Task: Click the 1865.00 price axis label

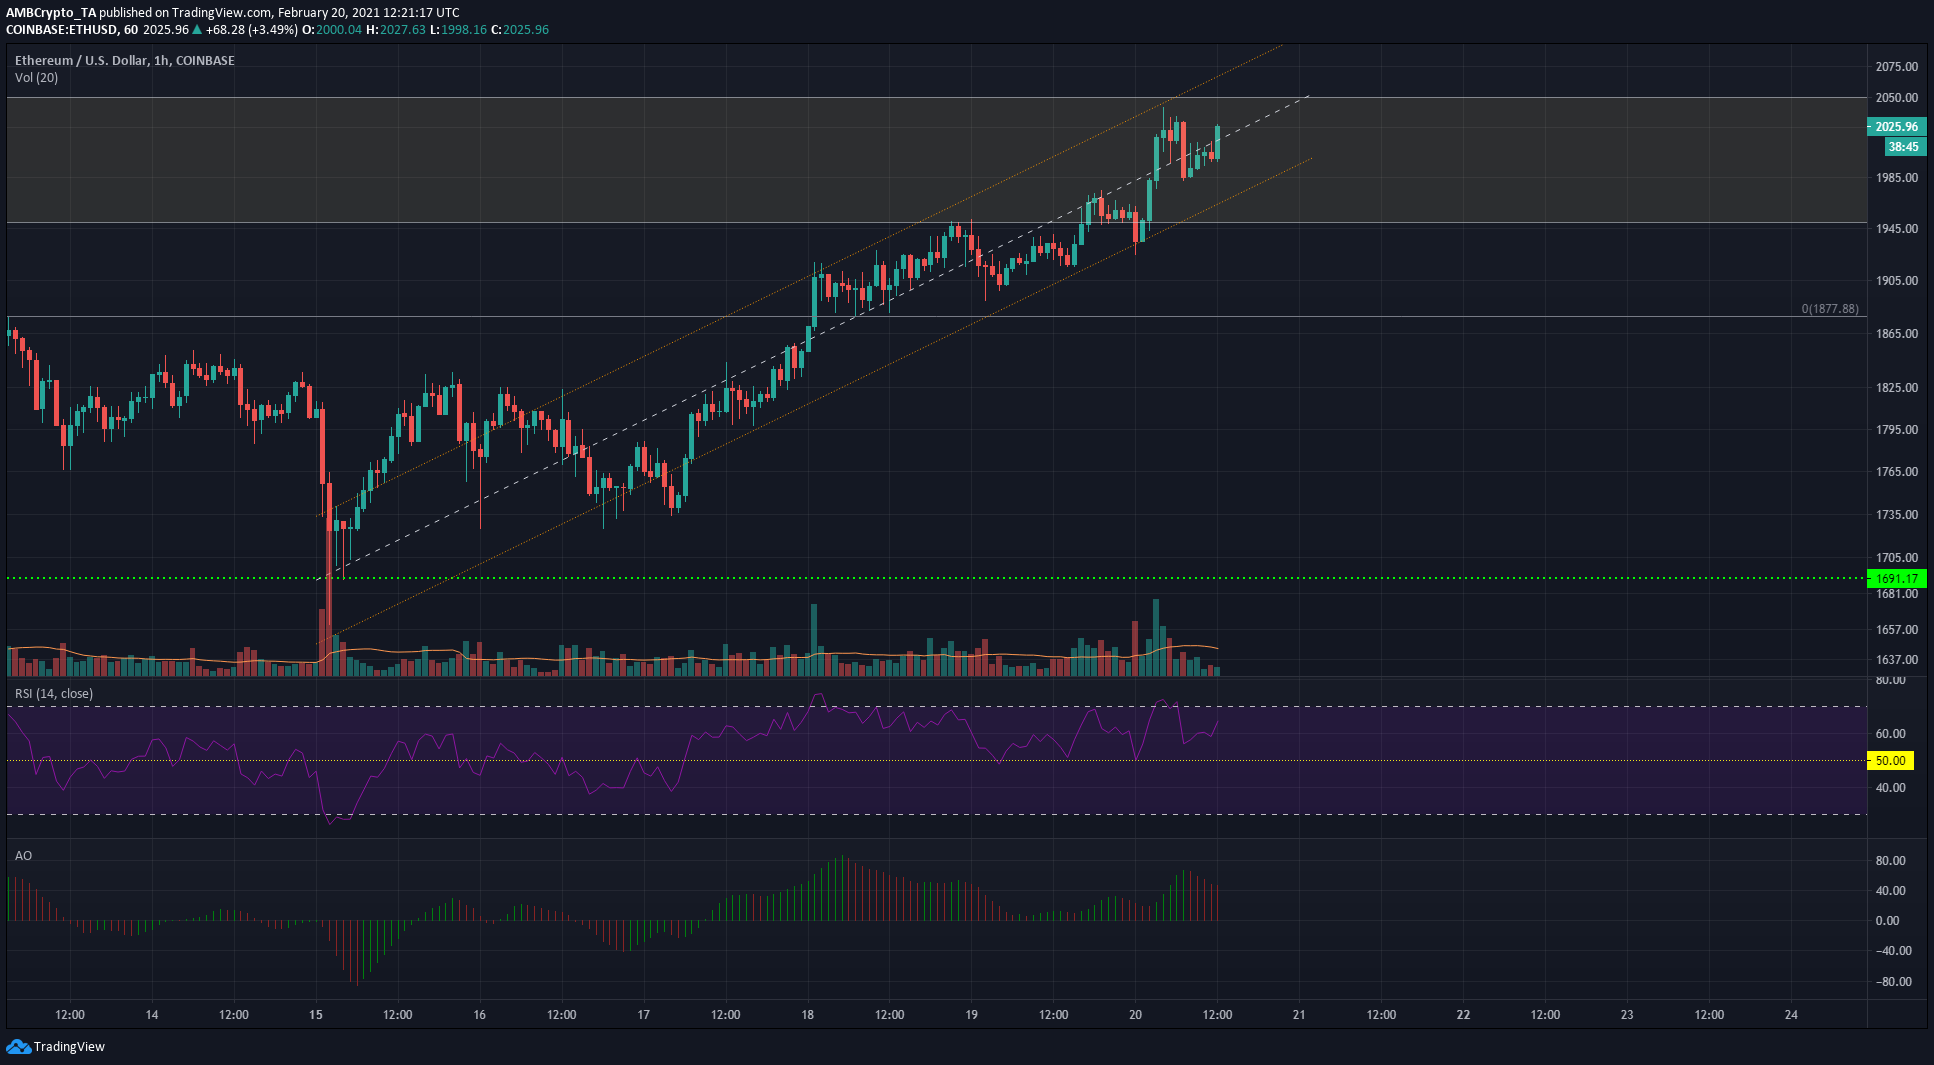Action: 1897,334
